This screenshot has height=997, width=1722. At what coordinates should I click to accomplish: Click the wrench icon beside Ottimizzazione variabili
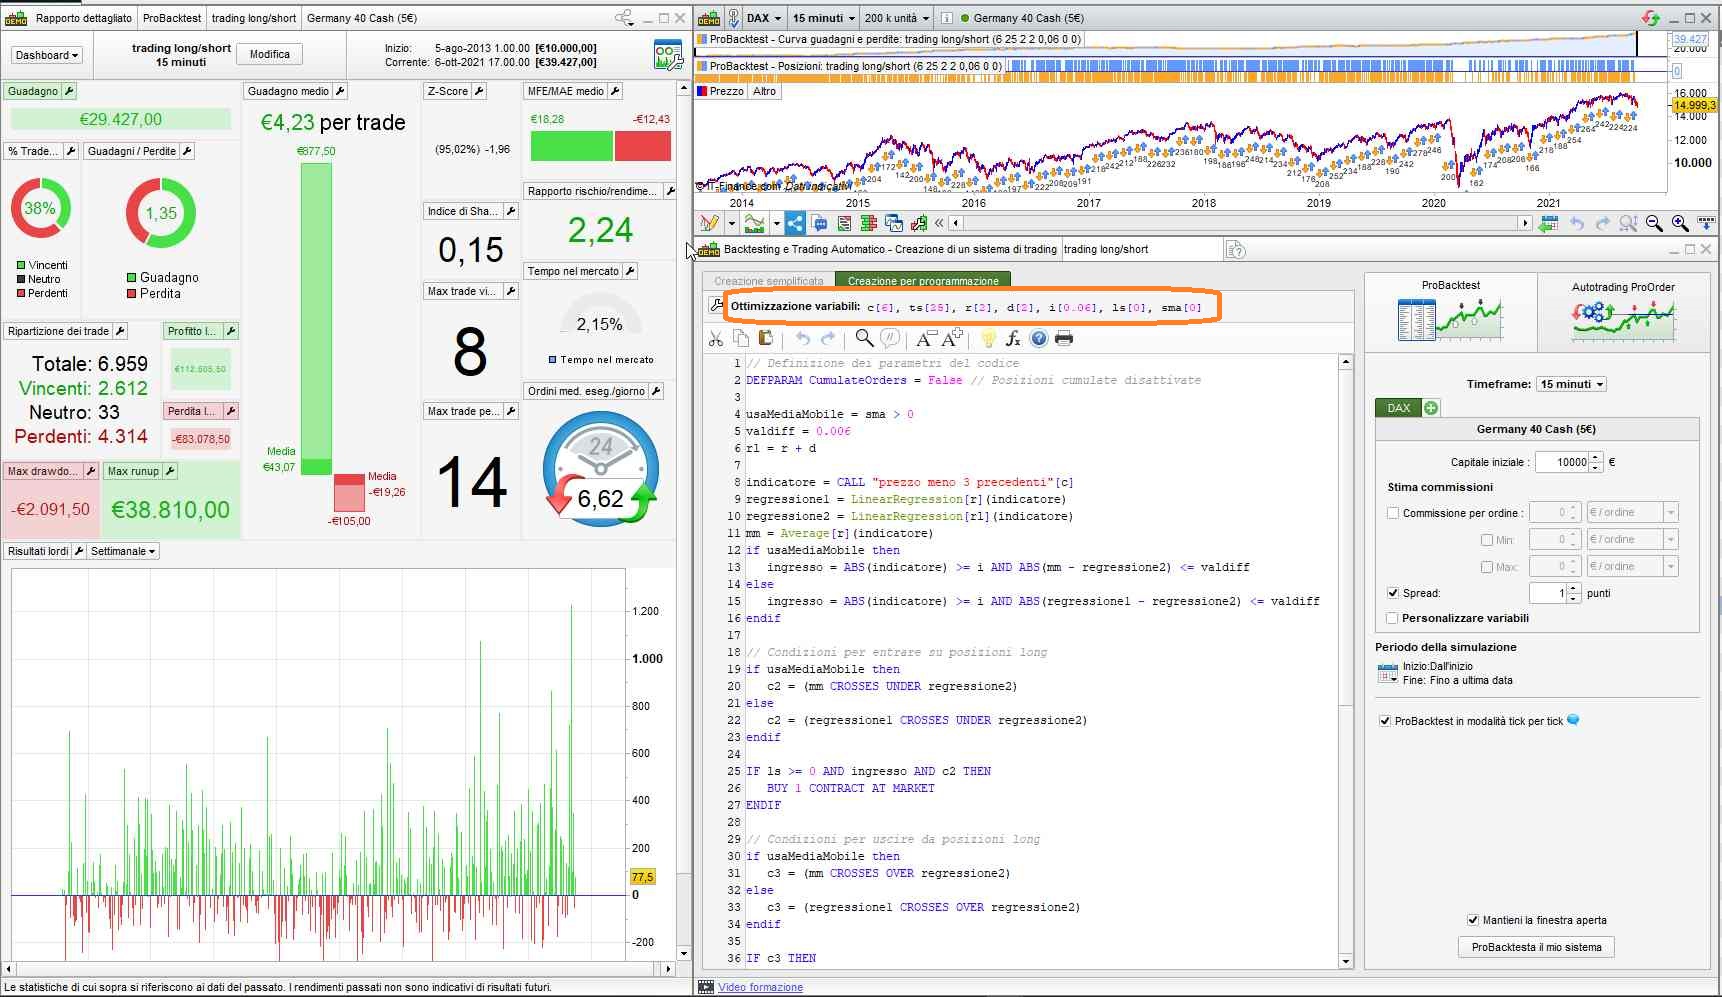[716, 306]
